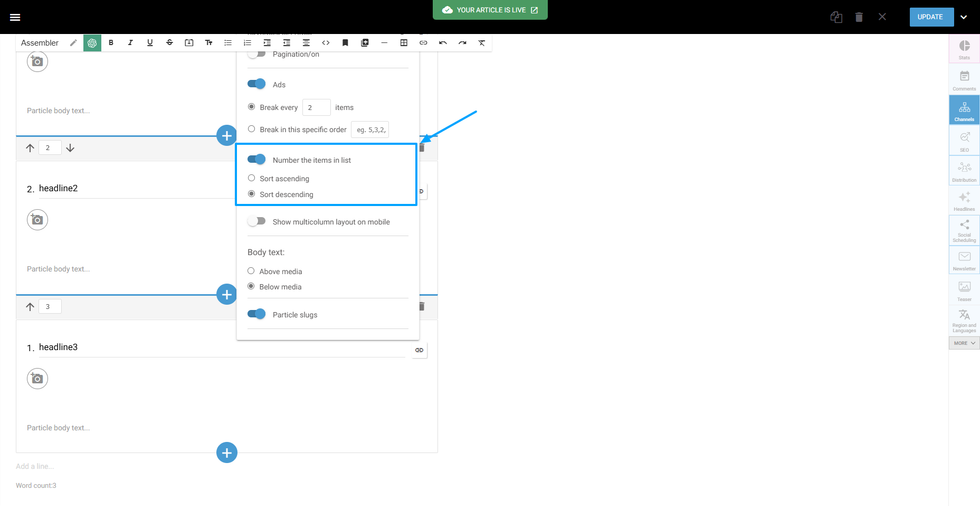Click the Break every items number field

click(316, 107)
